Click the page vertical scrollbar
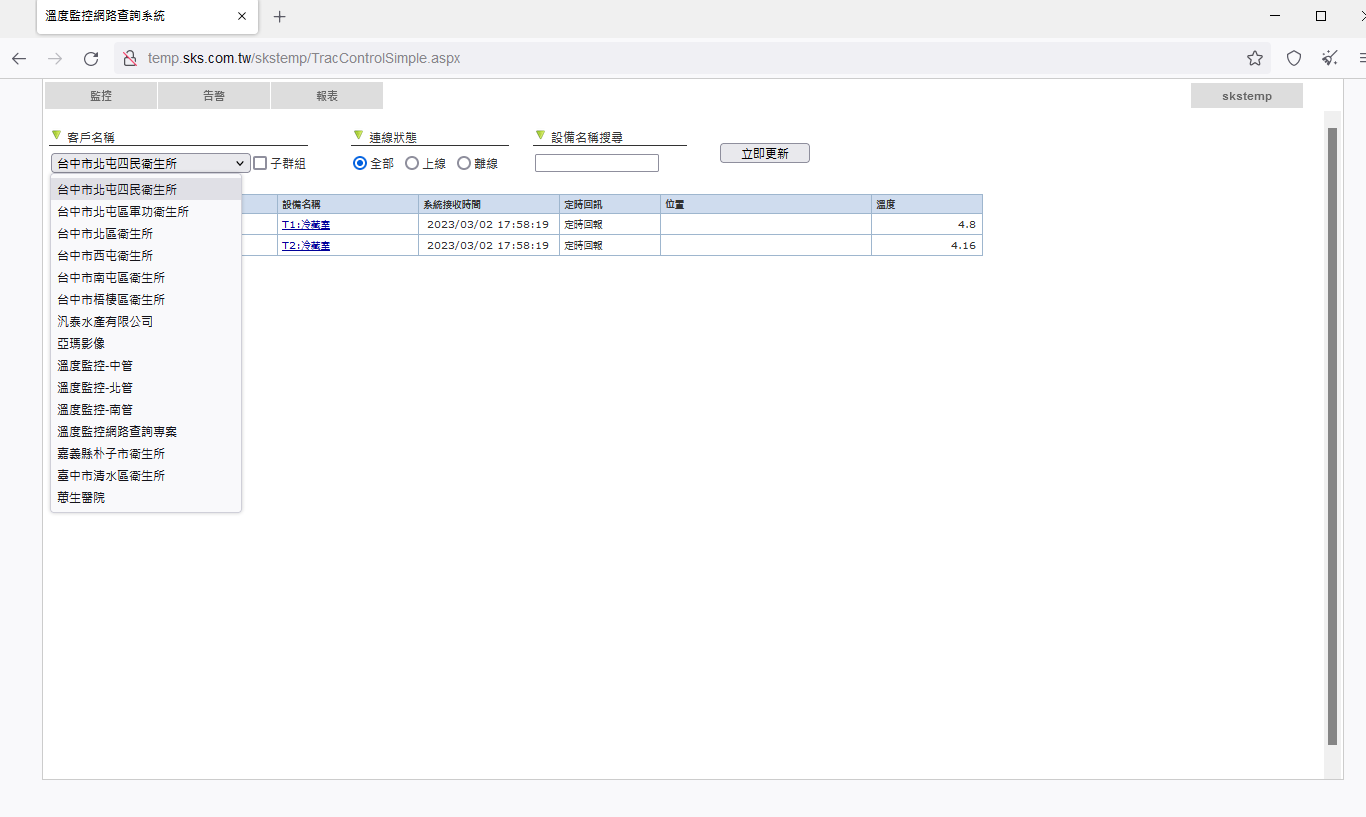Image resolution: width=1366 pixels, height=817 pixels. 1332,435
